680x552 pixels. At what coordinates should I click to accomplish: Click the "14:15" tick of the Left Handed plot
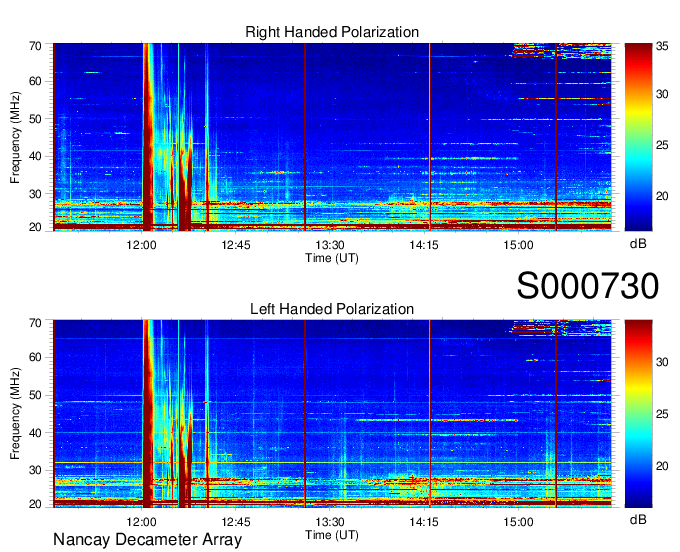[424, 522]
